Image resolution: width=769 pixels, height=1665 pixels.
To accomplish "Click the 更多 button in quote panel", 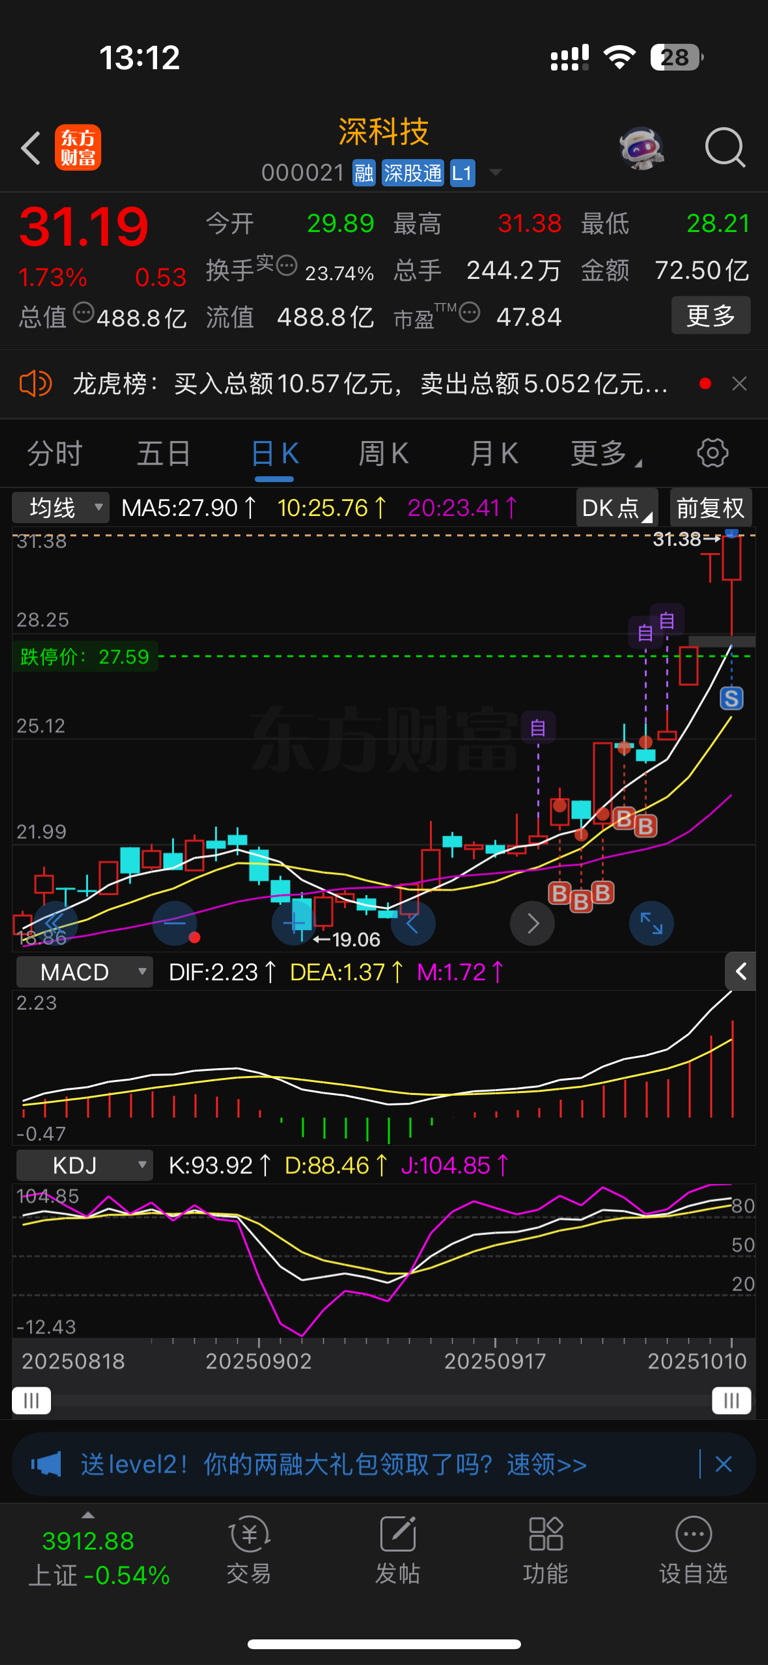I will pyautogui.click(x=711, y=316).
